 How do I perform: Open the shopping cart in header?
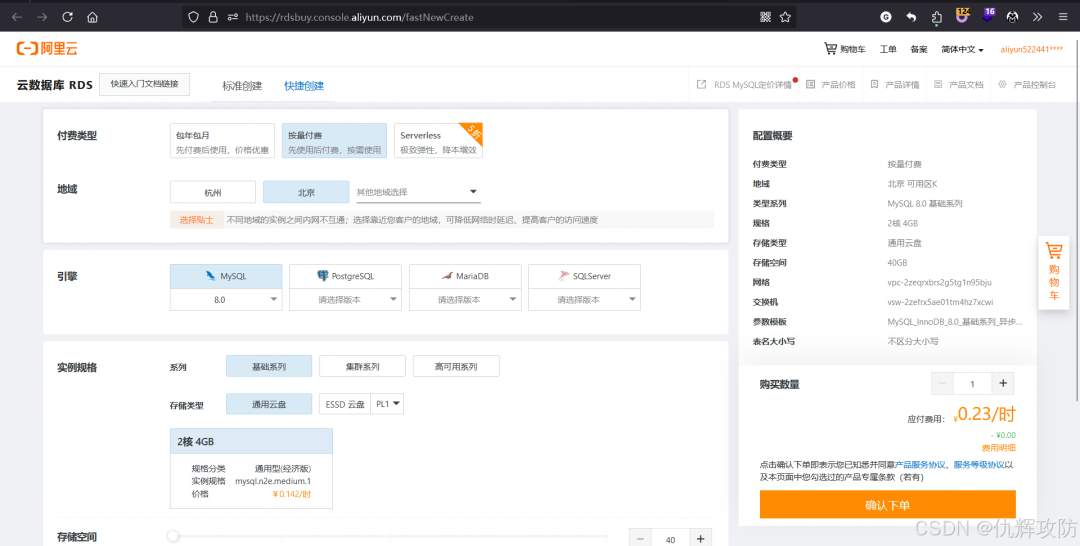pyautogui.click(x=844, y=49)
